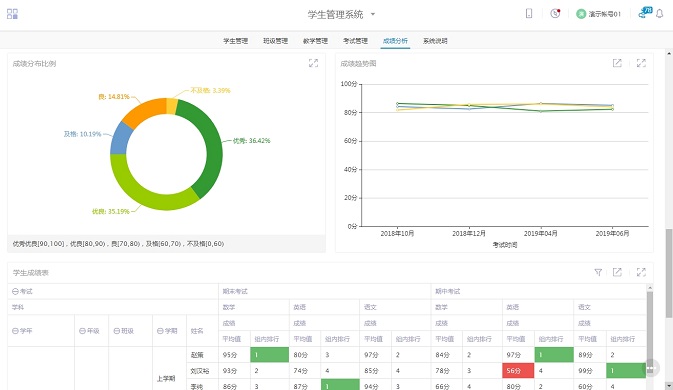Screen dimensions: 673x390
Task: Open the clock icon with red dot
Action: pos(555,13)
